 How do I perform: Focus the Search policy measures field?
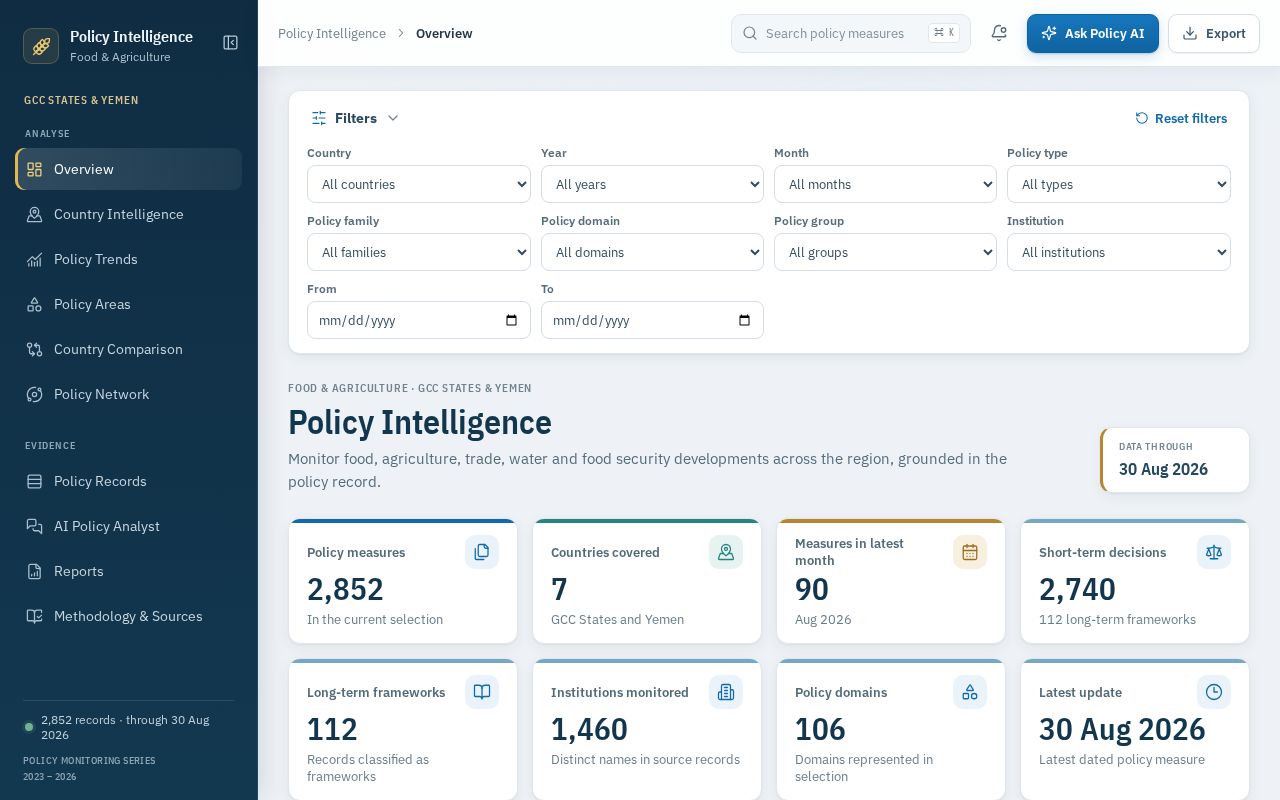tap(851, 33)
